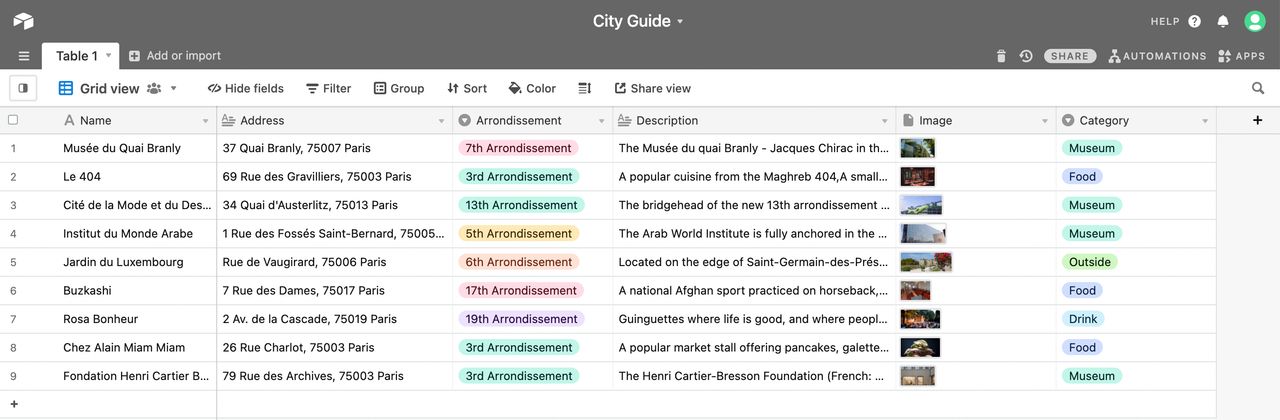
Task: Select the Table 1 tab
Action: (x=77, y=56)
